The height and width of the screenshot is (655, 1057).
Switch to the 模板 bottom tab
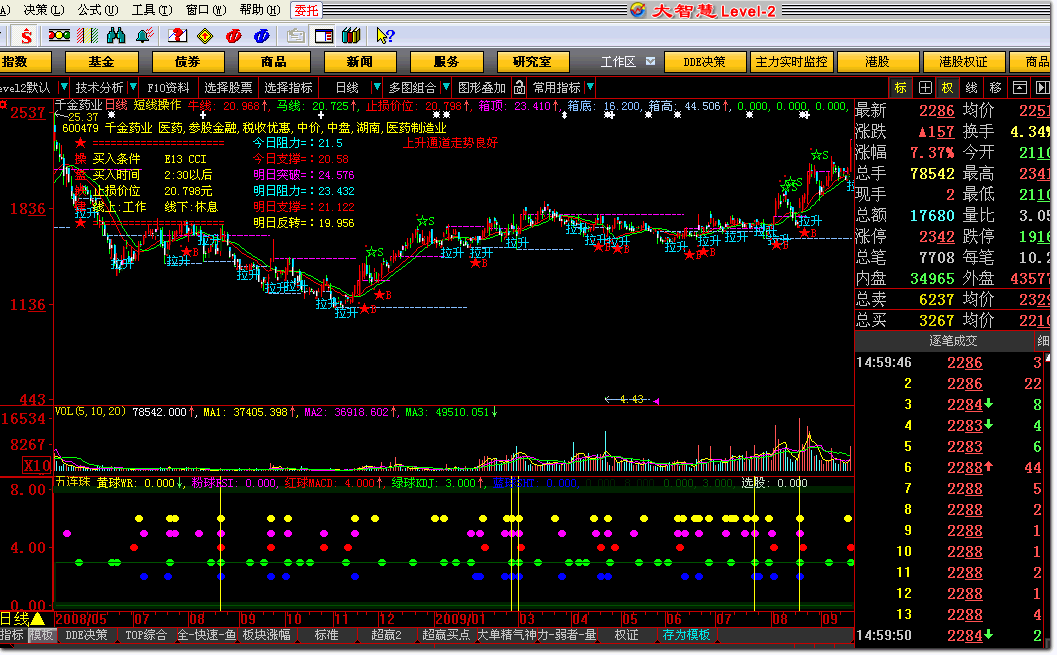[41, 635]
